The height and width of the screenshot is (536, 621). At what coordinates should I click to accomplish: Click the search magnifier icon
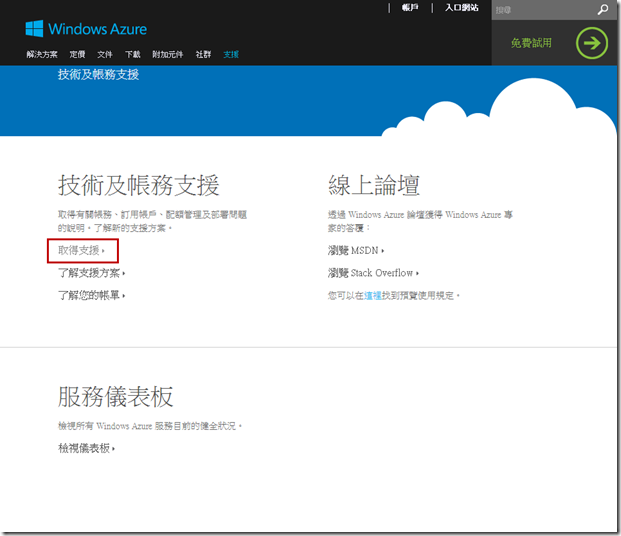tap(603, 10)
